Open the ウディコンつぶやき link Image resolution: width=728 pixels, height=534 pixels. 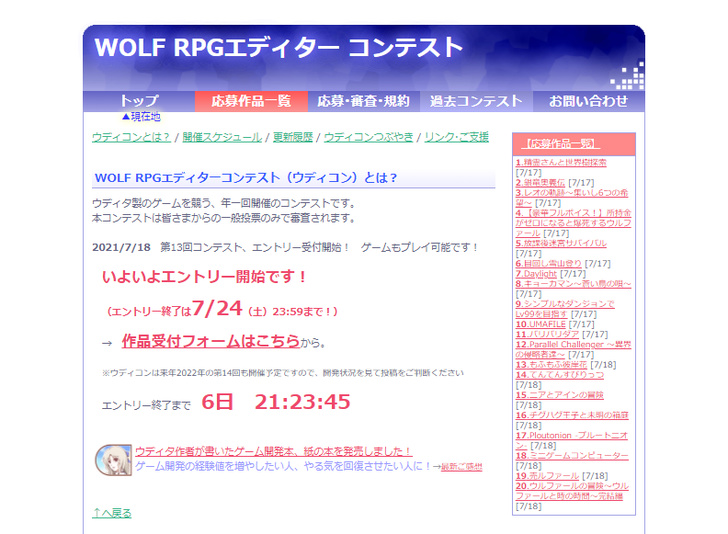pos(368,137)
